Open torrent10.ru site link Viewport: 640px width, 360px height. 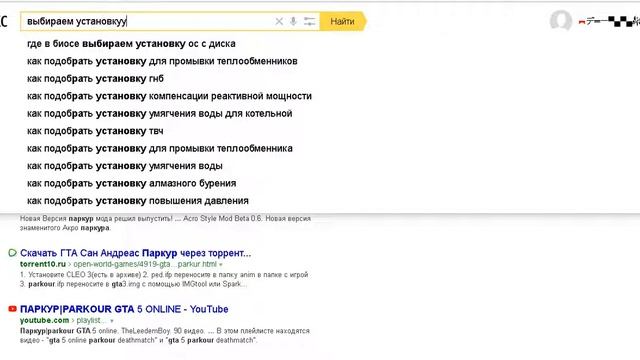[x=43, y=264]
